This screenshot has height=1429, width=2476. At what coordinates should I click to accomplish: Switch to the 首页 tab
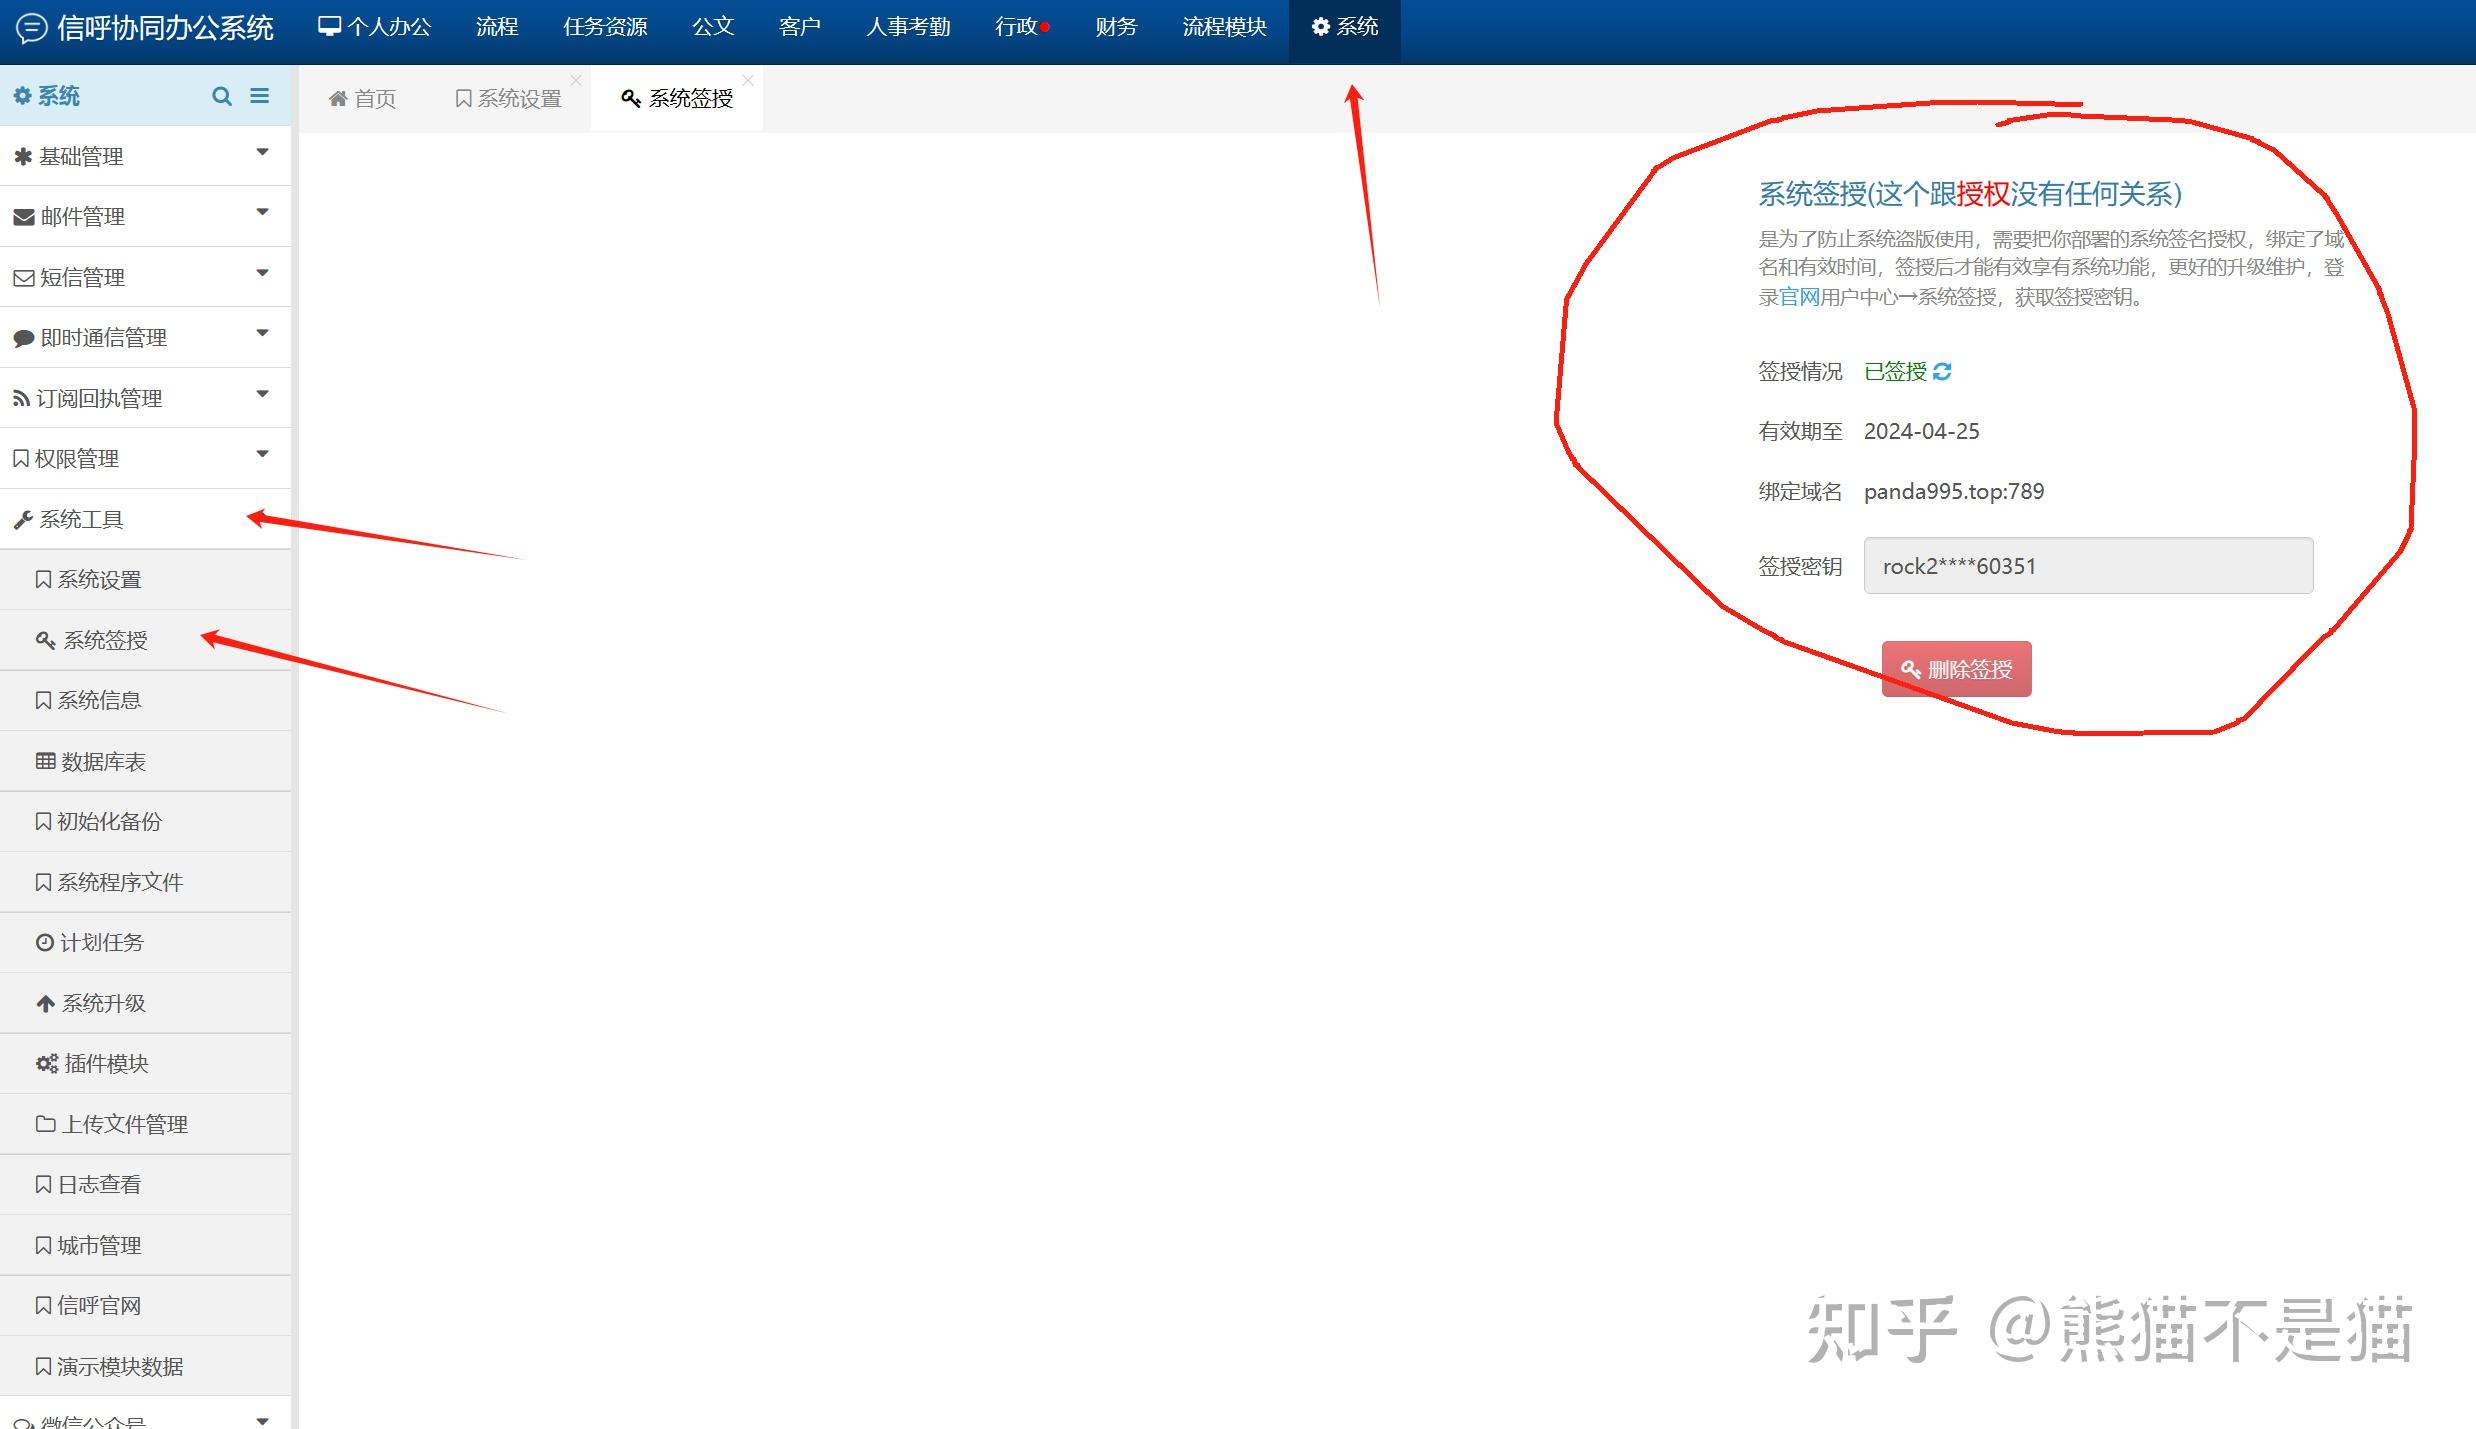(x=363, y=97)
